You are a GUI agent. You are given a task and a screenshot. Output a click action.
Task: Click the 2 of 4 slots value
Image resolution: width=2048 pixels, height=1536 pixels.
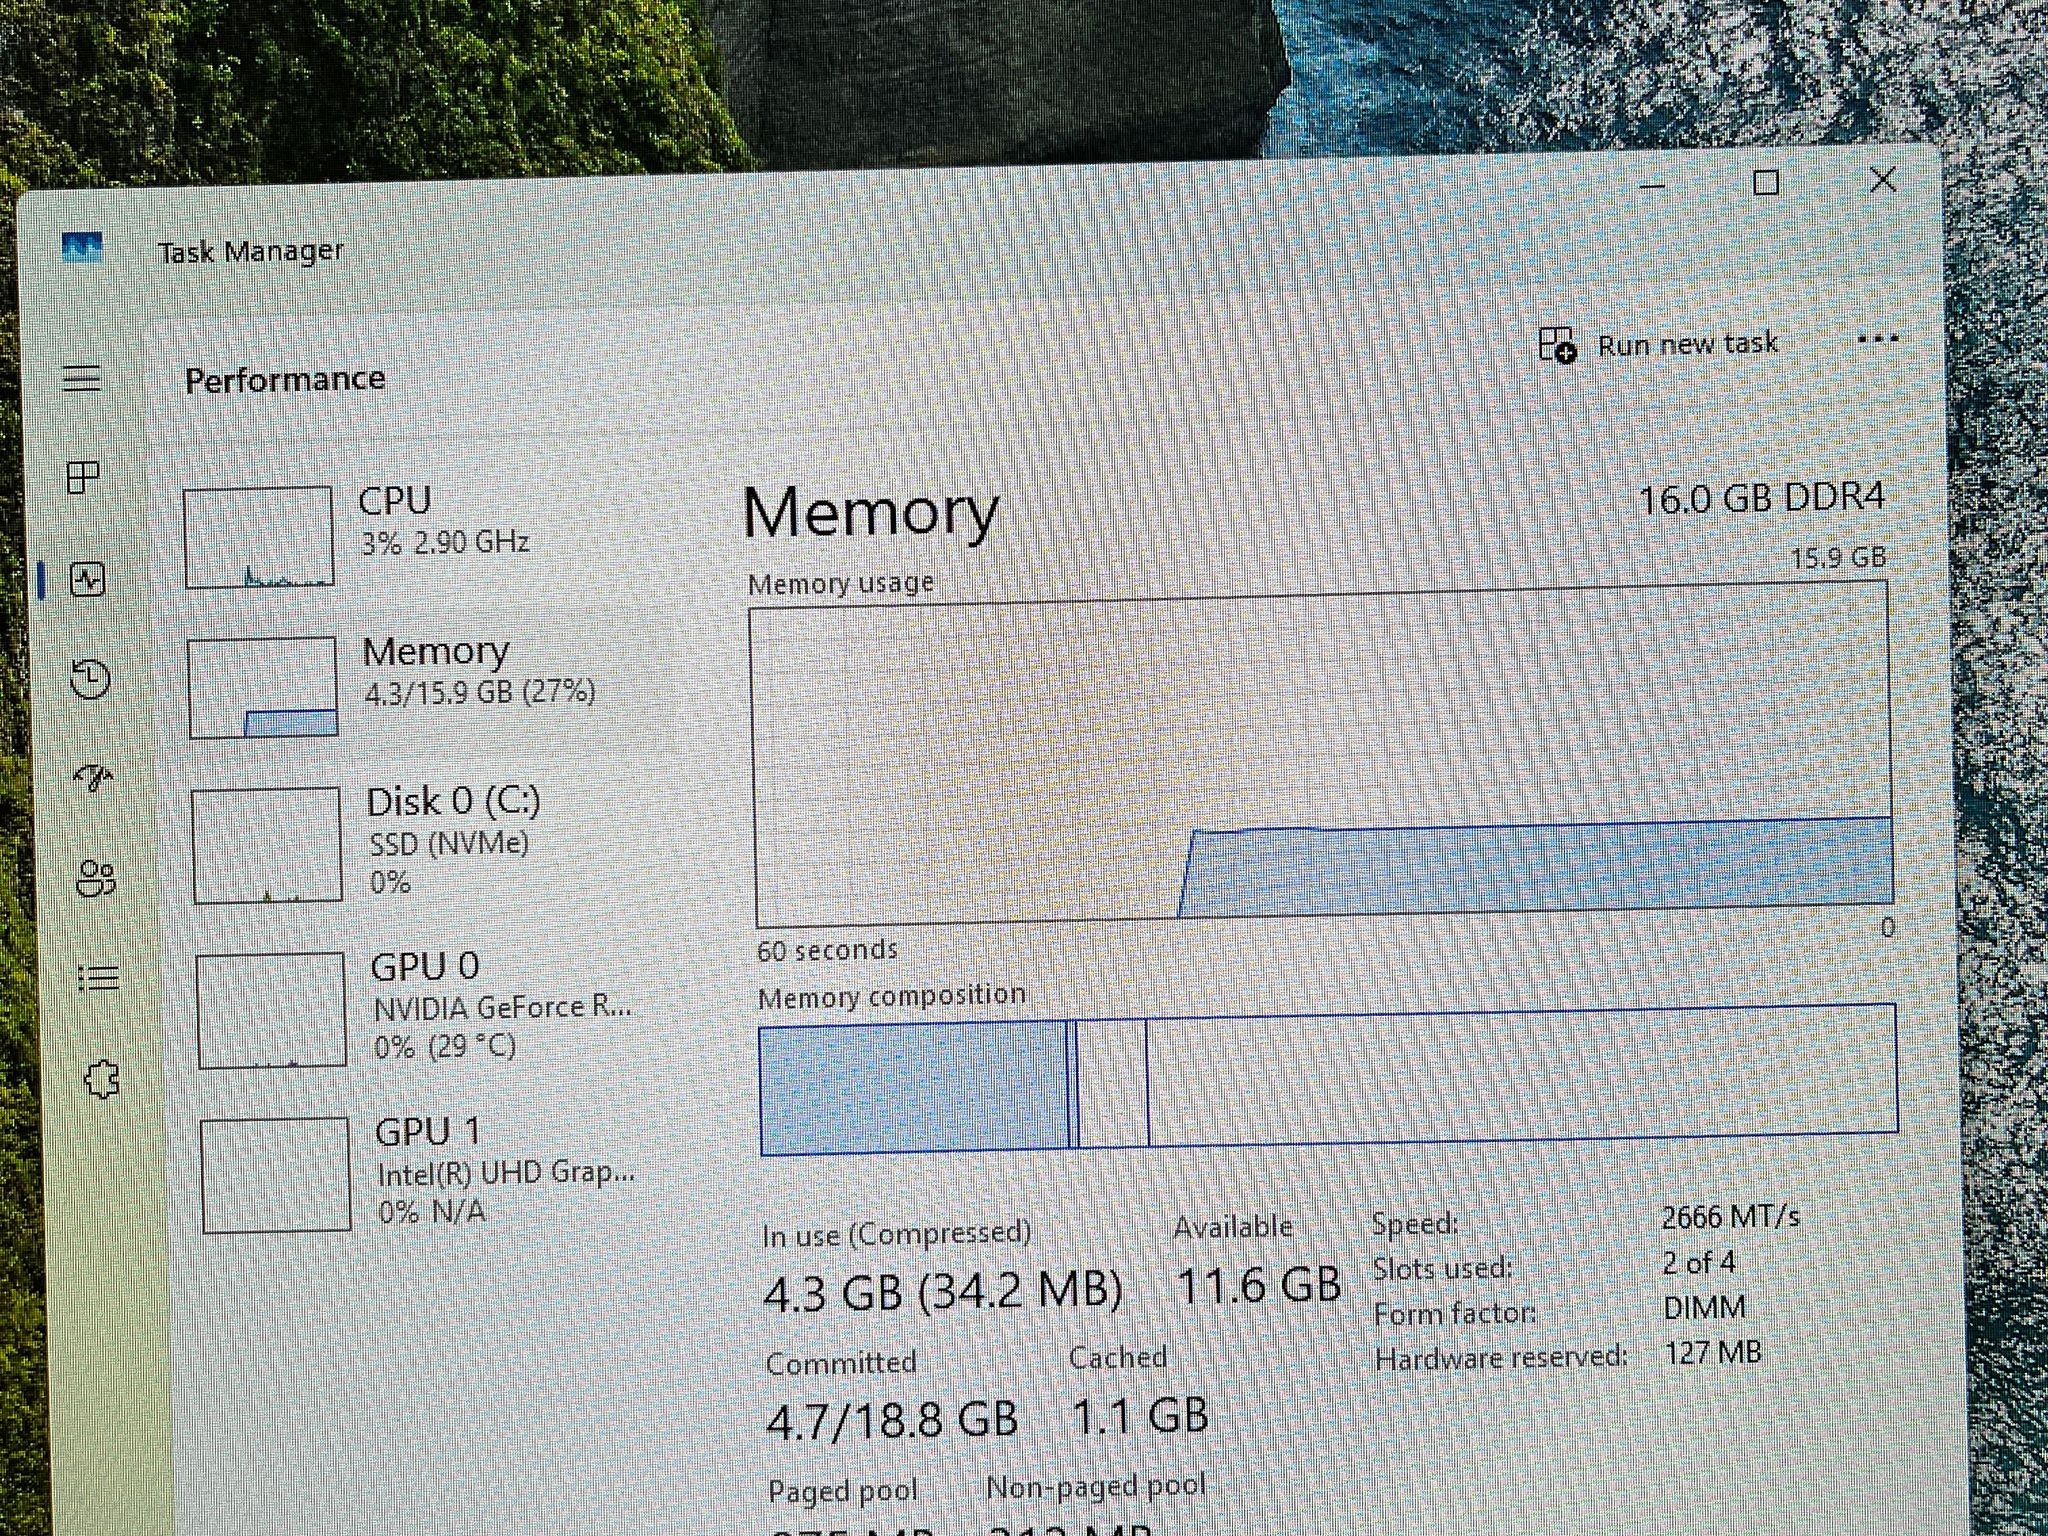(1698, 1262)
